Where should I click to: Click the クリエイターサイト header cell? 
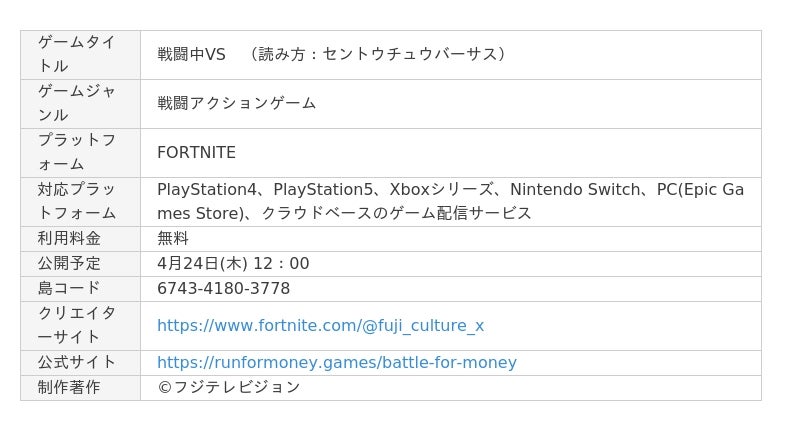tap(81, 325)
